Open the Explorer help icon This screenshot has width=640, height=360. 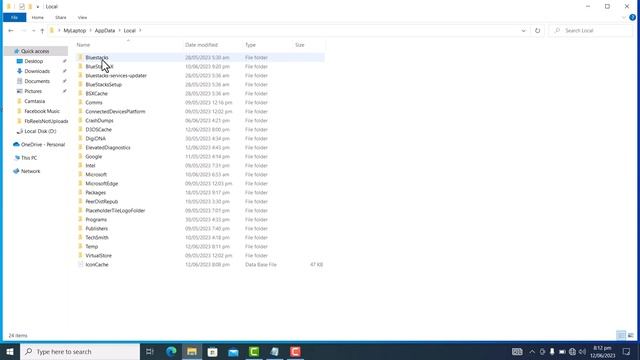[633, 18]
